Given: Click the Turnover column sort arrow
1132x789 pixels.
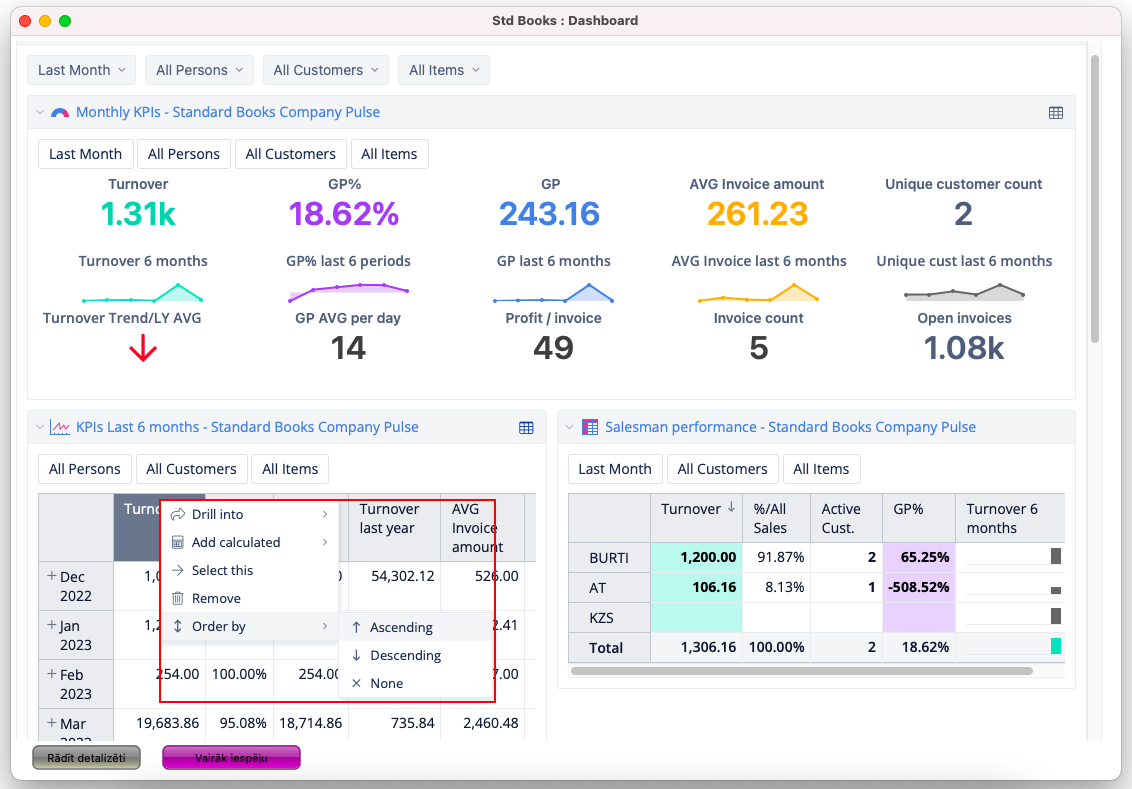Looking at the screenshot, I should [732, 509].
